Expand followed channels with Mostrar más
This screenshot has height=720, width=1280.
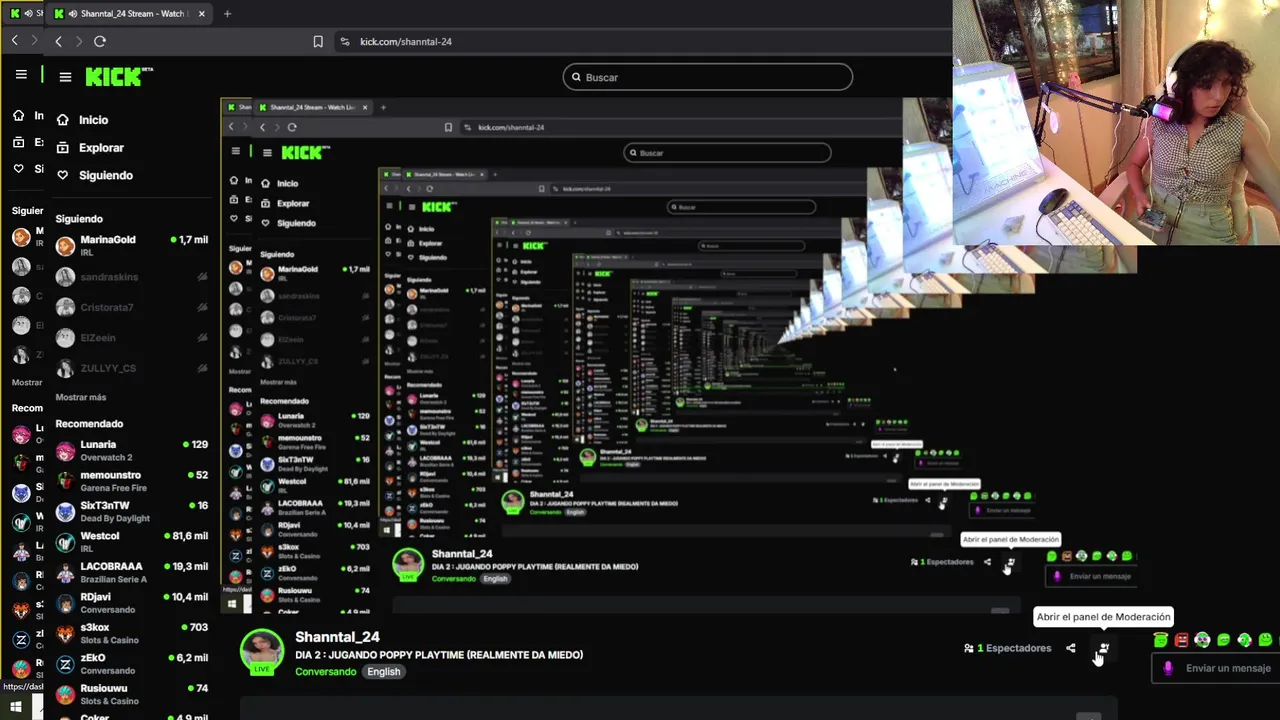(81, 397)
